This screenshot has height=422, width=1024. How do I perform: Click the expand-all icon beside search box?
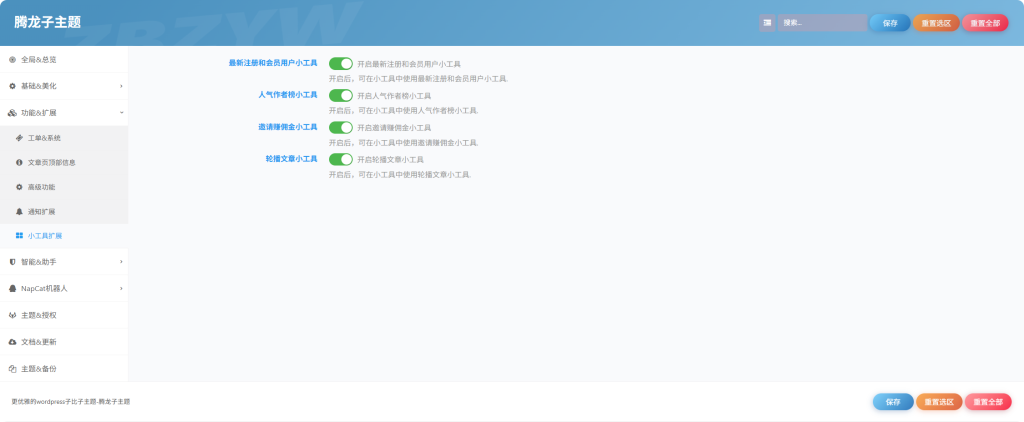767,22
